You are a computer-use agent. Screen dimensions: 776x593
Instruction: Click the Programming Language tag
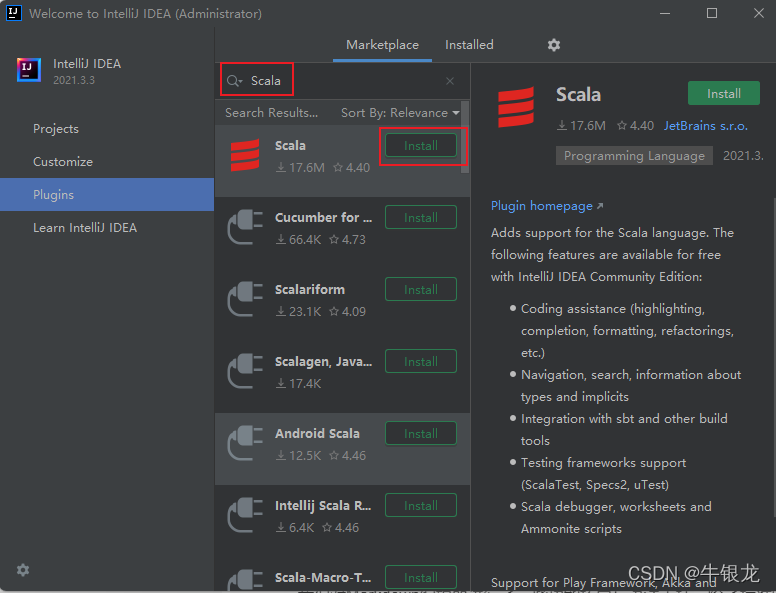(x=634, y=155)
